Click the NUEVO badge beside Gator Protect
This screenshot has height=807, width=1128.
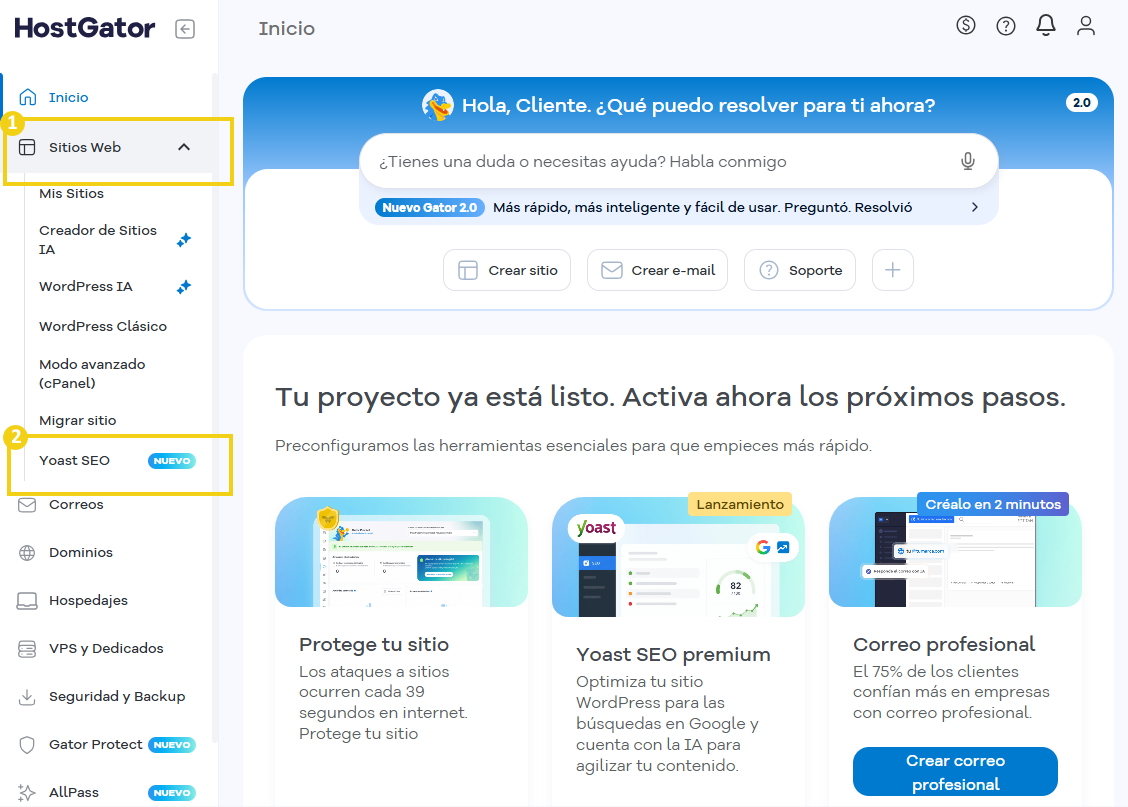coord(172,745)
